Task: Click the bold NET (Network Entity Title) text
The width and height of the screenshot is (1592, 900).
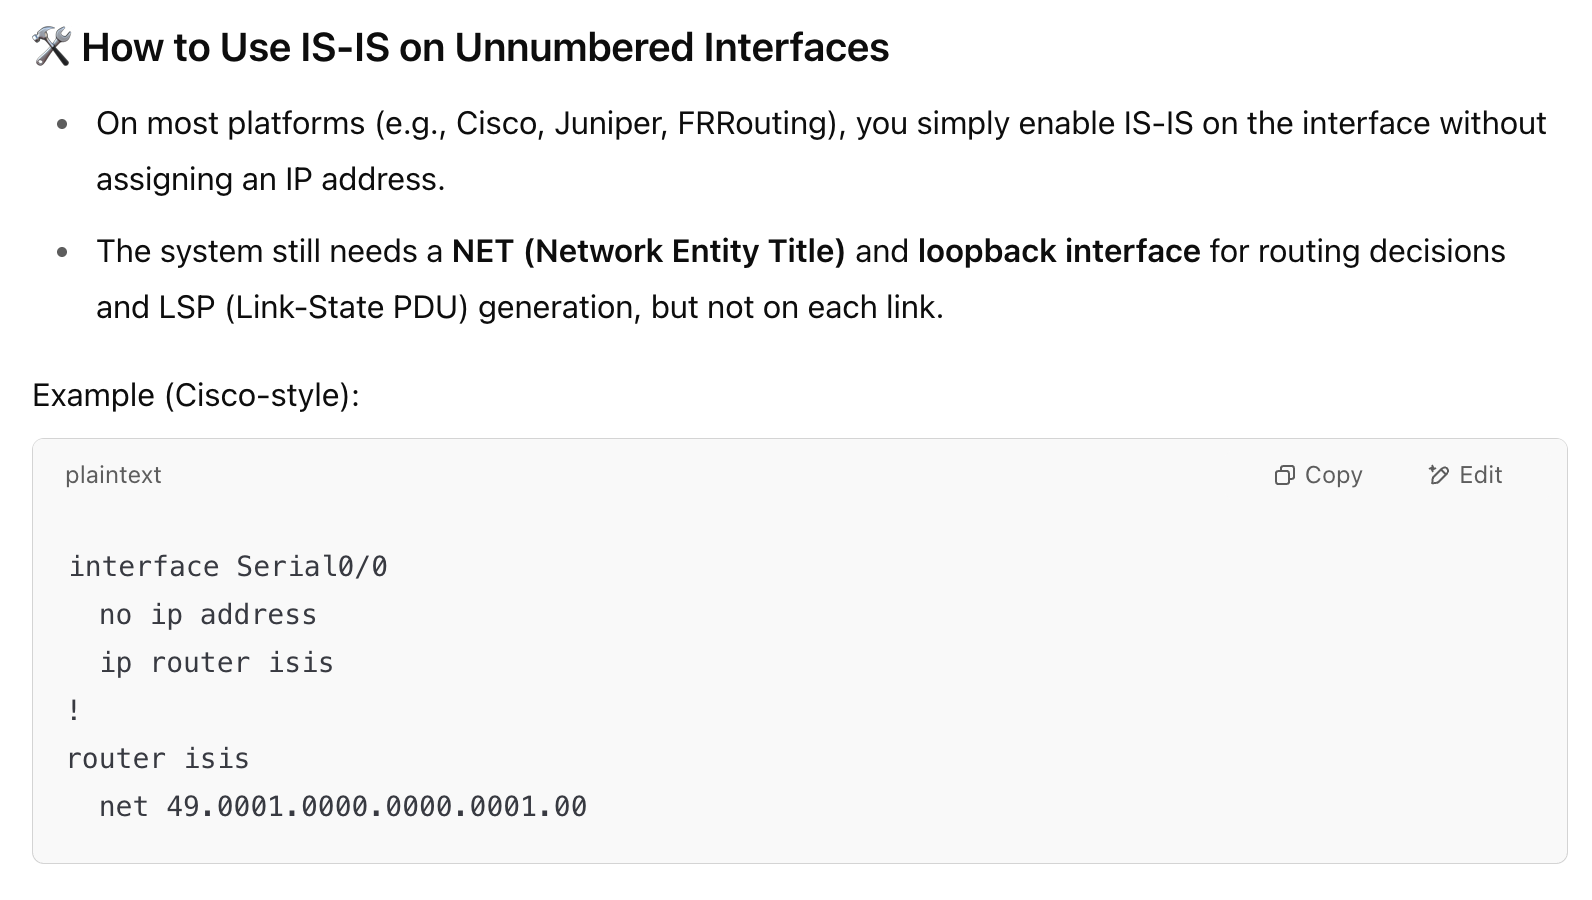Action: (649, 251)
